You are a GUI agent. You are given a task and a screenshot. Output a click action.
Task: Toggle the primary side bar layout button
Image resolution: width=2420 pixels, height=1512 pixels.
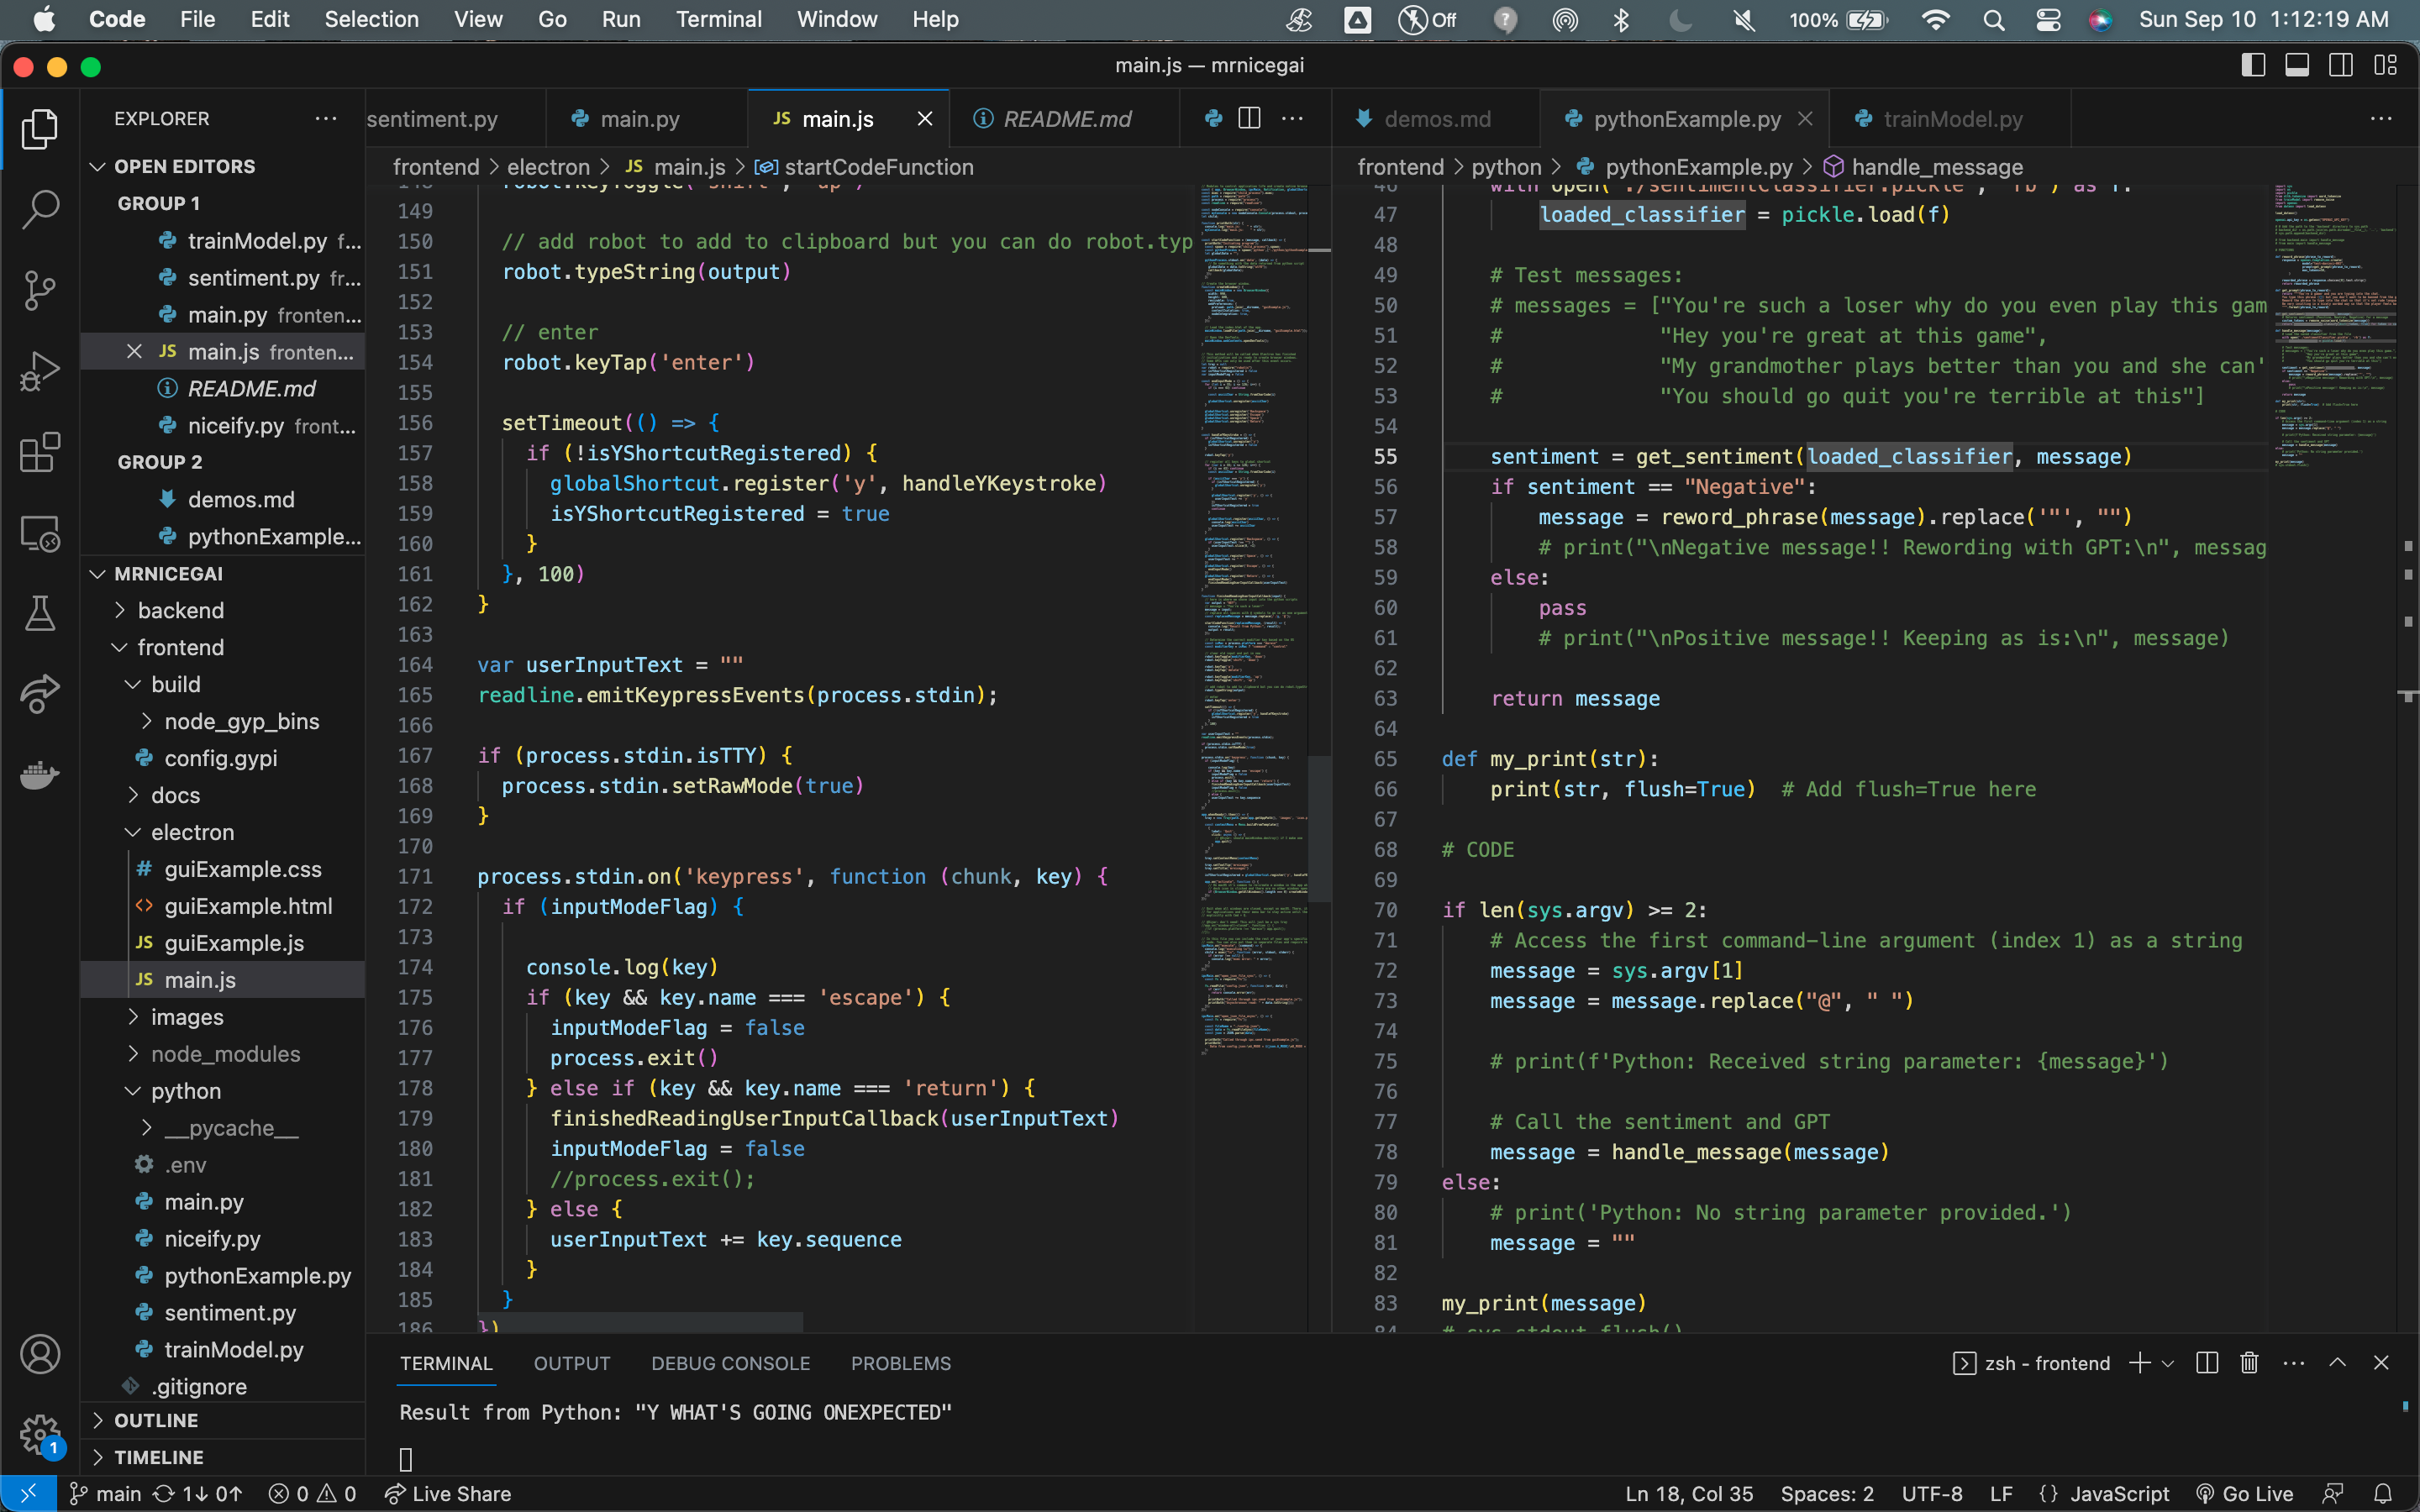(x=2253, y=66)
